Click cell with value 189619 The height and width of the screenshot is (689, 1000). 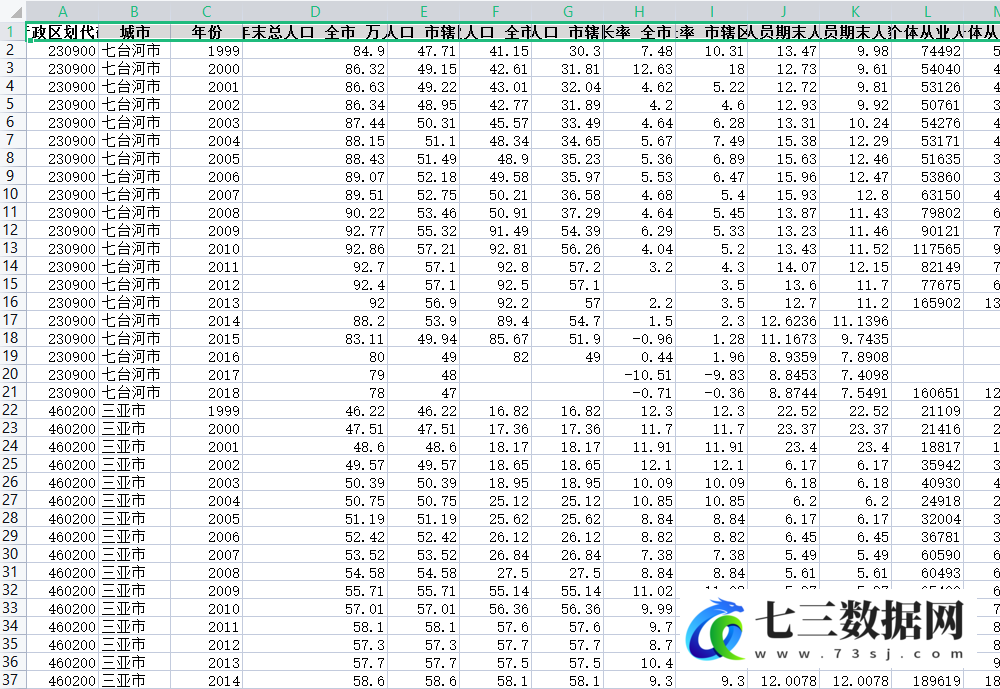[928, 681]
